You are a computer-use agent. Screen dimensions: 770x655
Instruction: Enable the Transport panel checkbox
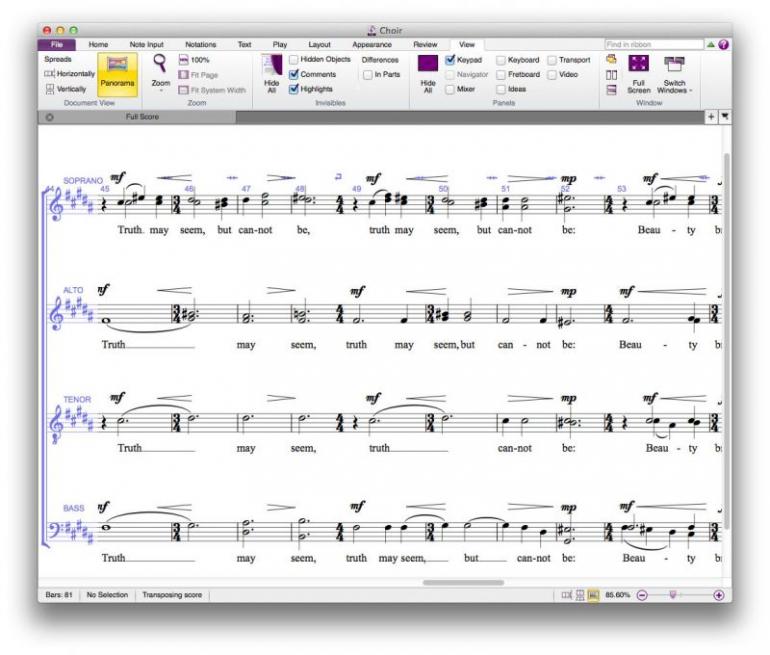coord(552,60)
